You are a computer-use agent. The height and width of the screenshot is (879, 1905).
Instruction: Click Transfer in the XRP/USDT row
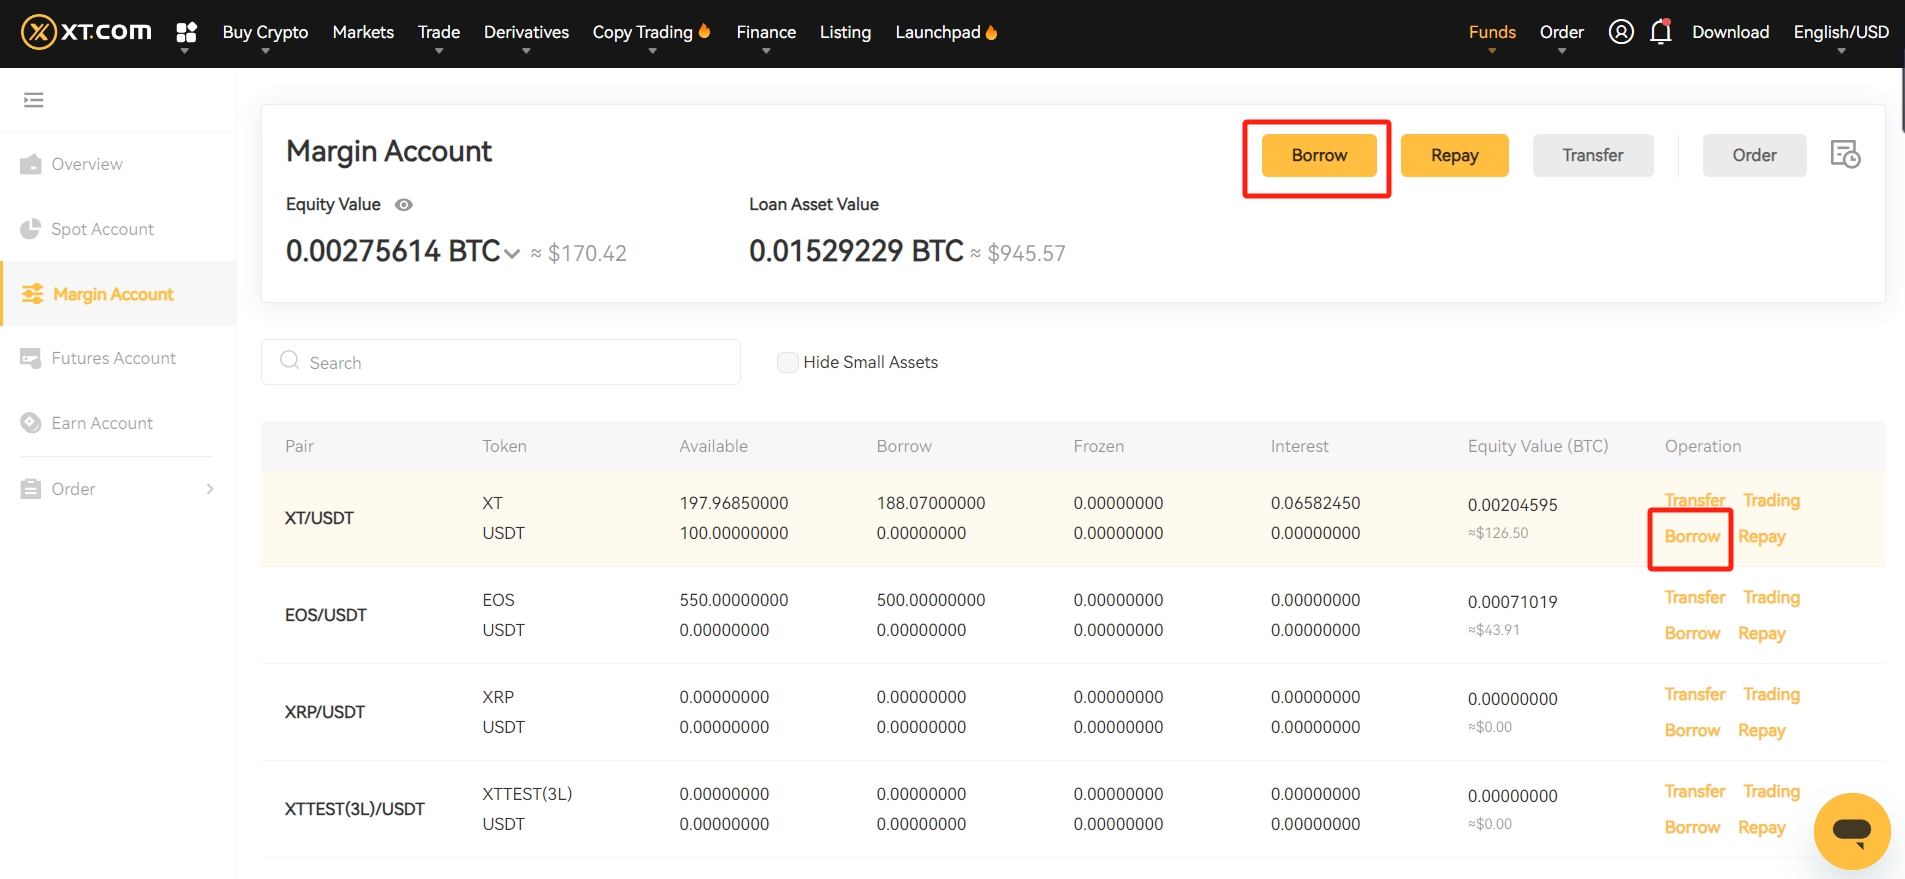coord(1695,694)
